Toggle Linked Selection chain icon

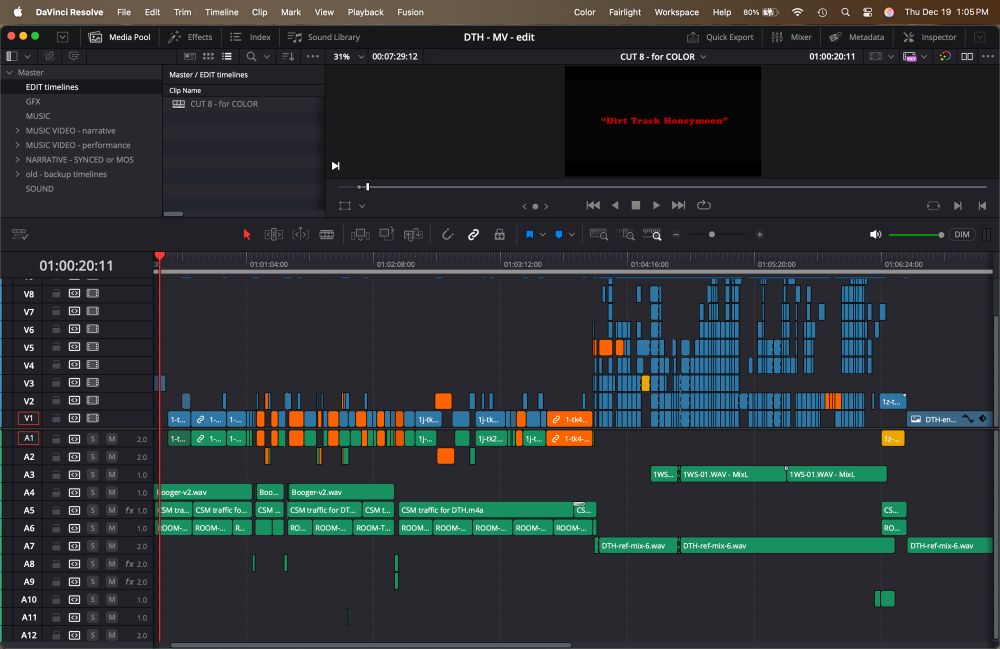(x=473, y=235)
